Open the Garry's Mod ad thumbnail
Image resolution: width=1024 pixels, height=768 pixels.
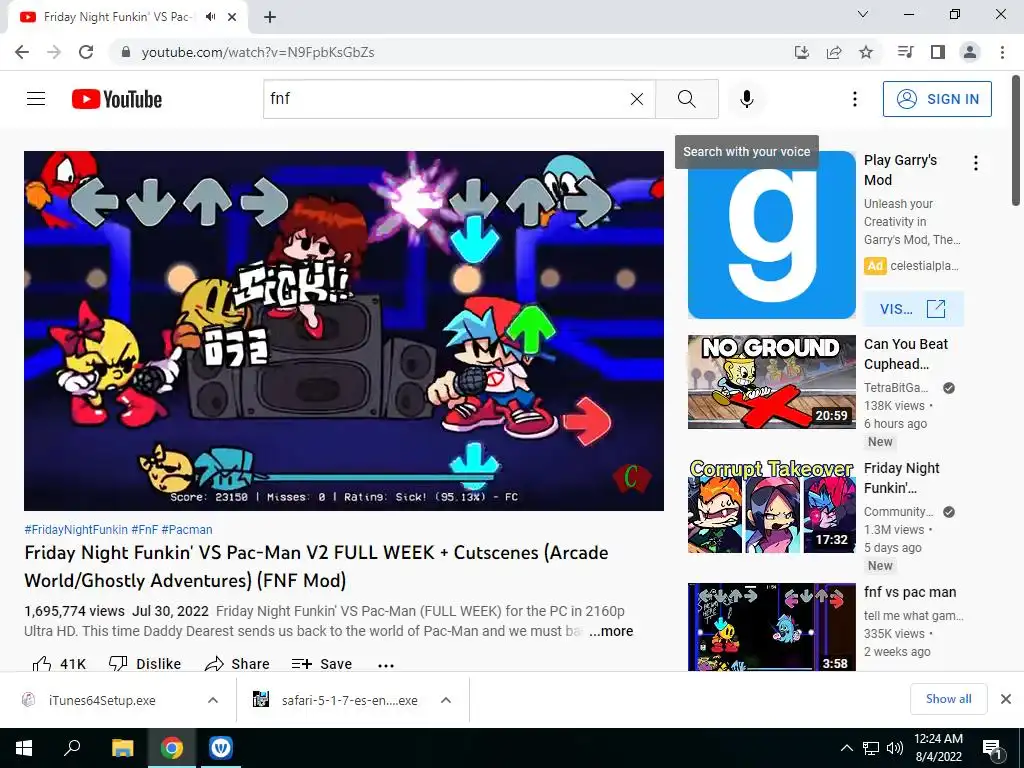pos(771,235)
